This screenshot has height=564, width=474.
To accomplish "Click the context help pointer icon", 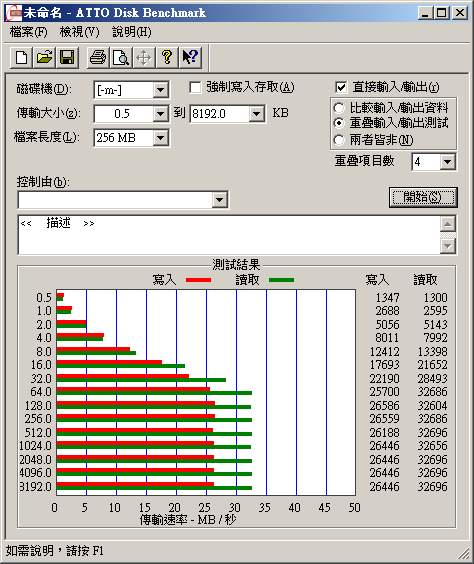I will coord(190,57).
